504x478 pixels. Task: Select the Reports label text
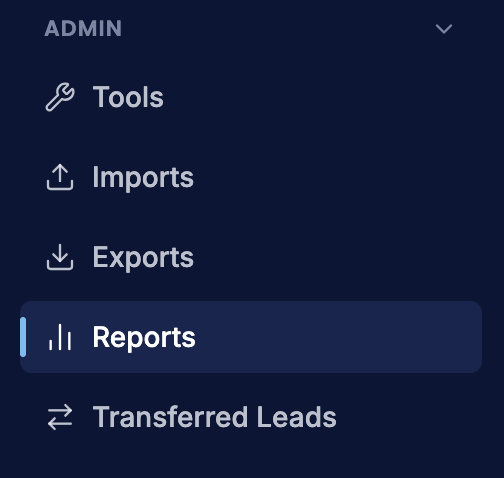pos(144,338)
